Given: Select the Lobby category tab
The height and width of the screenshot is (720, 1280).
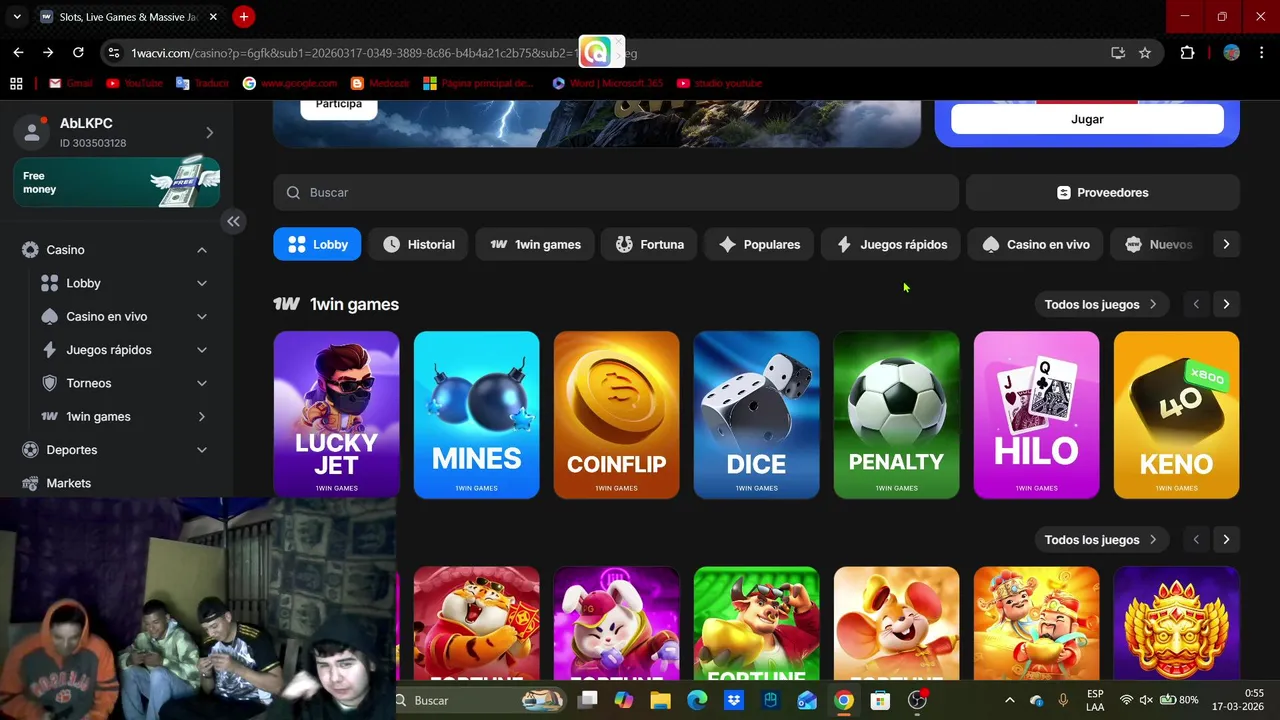Looking at the screenshot, I should click(317, 244).
